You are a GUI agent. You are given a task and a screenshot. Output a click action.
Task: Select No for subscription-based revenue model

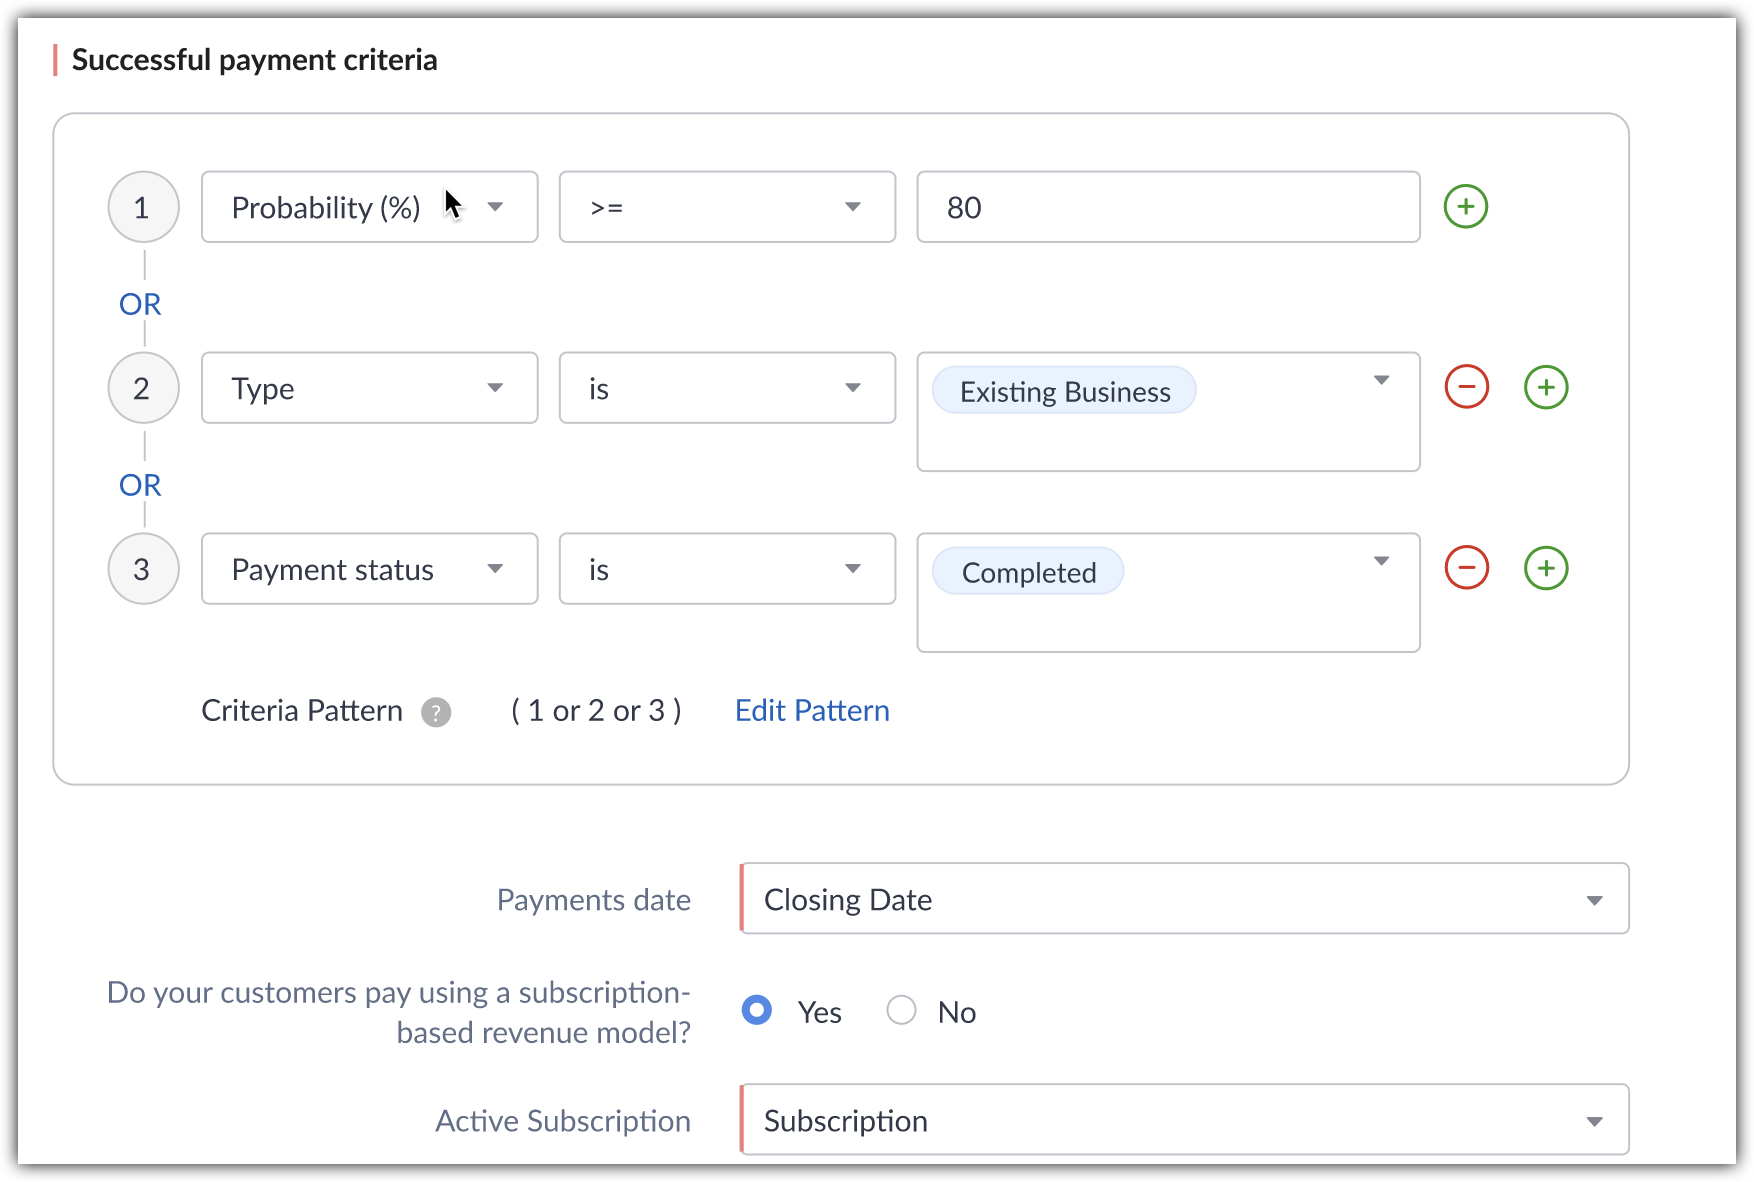point(901,1010)
